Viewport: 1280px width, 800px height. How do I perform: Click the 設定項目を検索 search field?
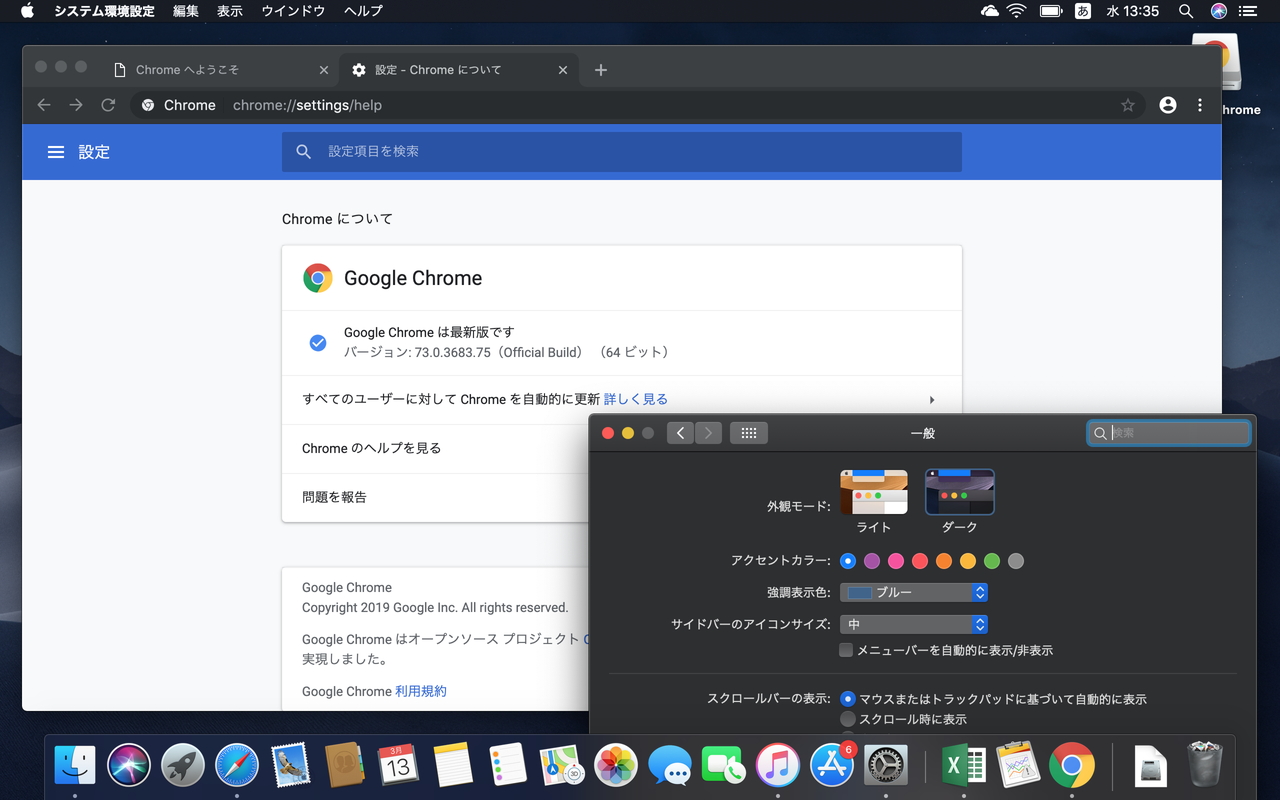(x=621, y=152)
